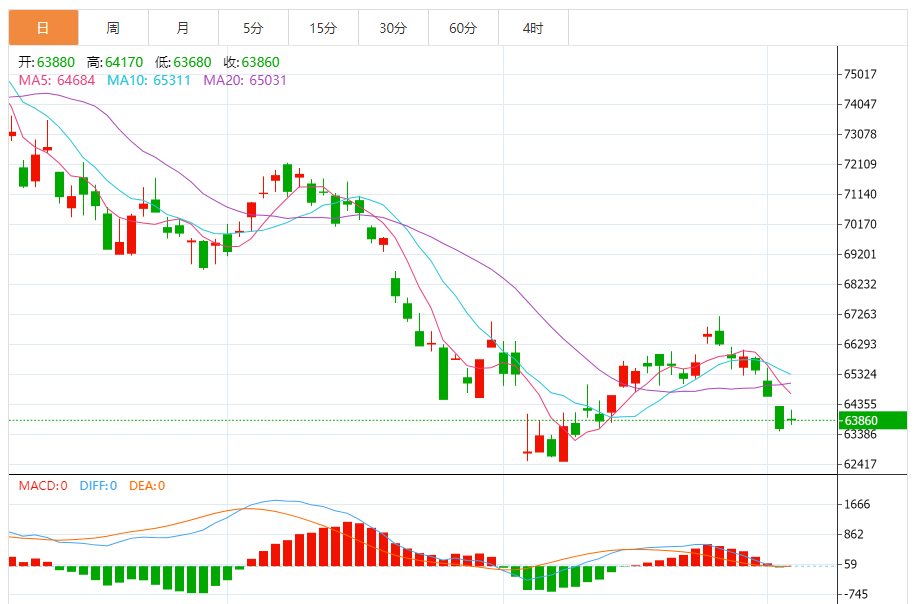Click the 73078 price axis label

coord(860,134)
